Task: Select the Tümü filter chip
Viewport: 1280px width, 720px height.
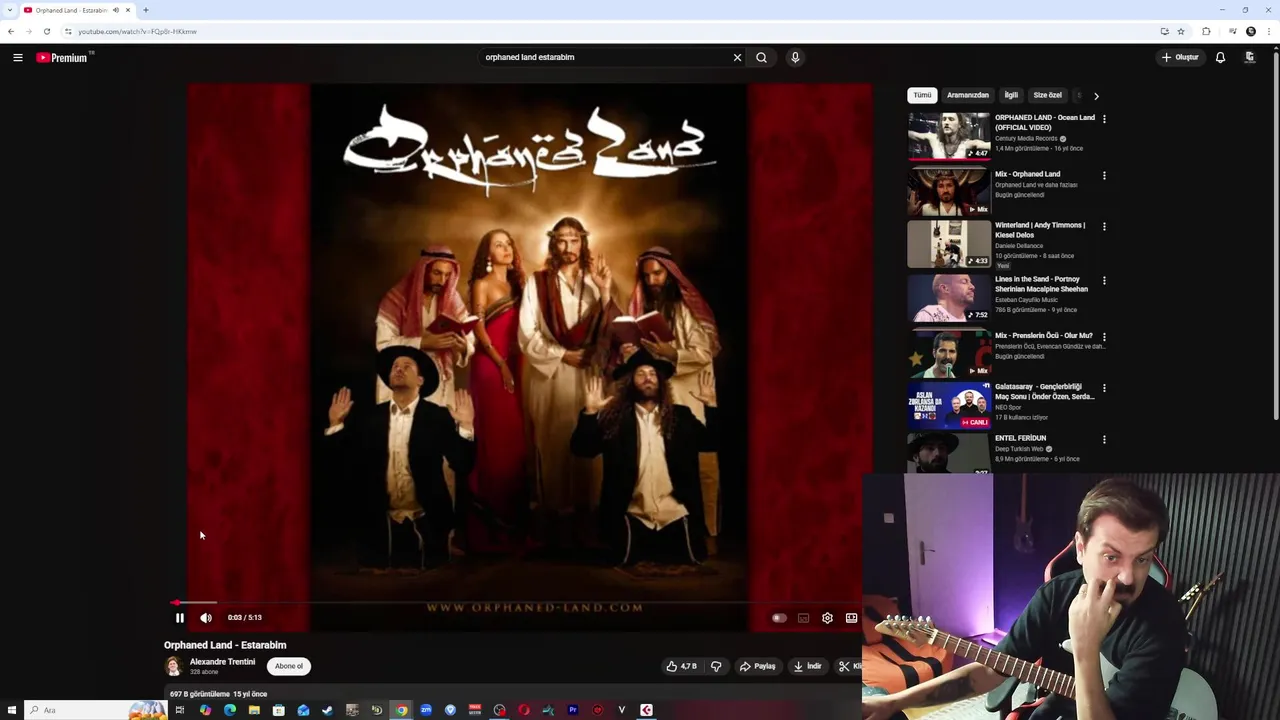Action: [922, 95]
